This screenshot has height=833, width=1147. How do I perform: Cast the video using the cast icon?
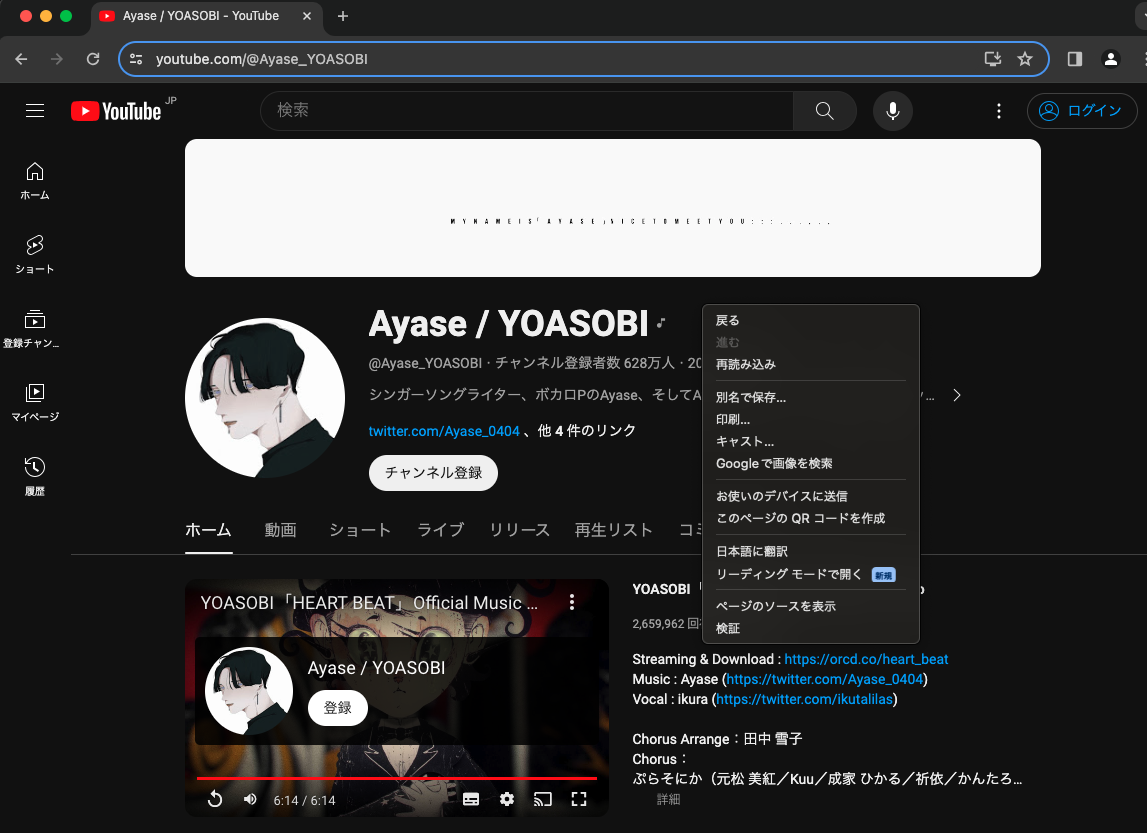[543, 799]
